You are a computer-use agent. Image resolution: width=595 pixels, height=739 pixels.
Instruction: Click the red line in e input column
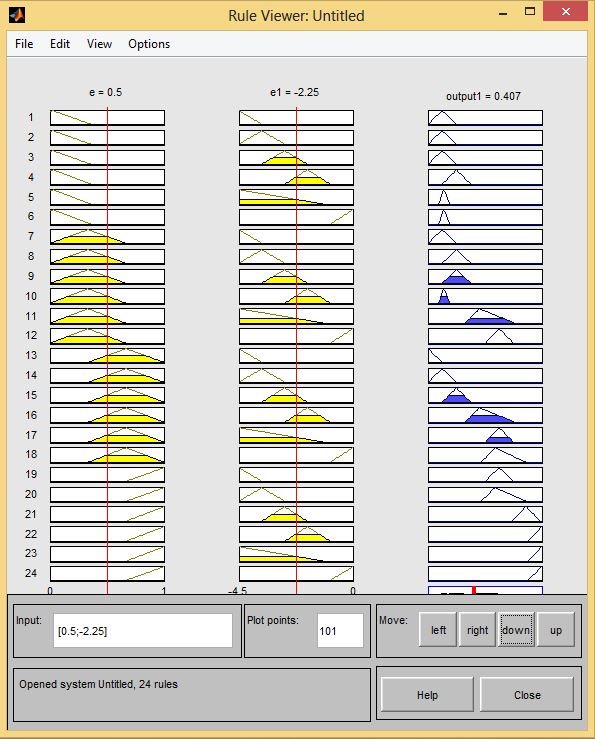(x=107, y=350)
